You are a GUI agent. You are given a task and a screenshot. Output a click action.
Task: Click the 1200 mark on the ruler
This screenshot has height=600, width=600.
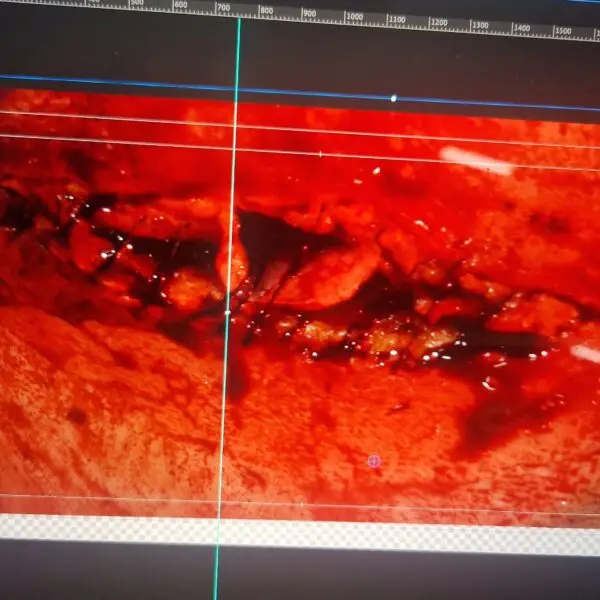[438, 23]
